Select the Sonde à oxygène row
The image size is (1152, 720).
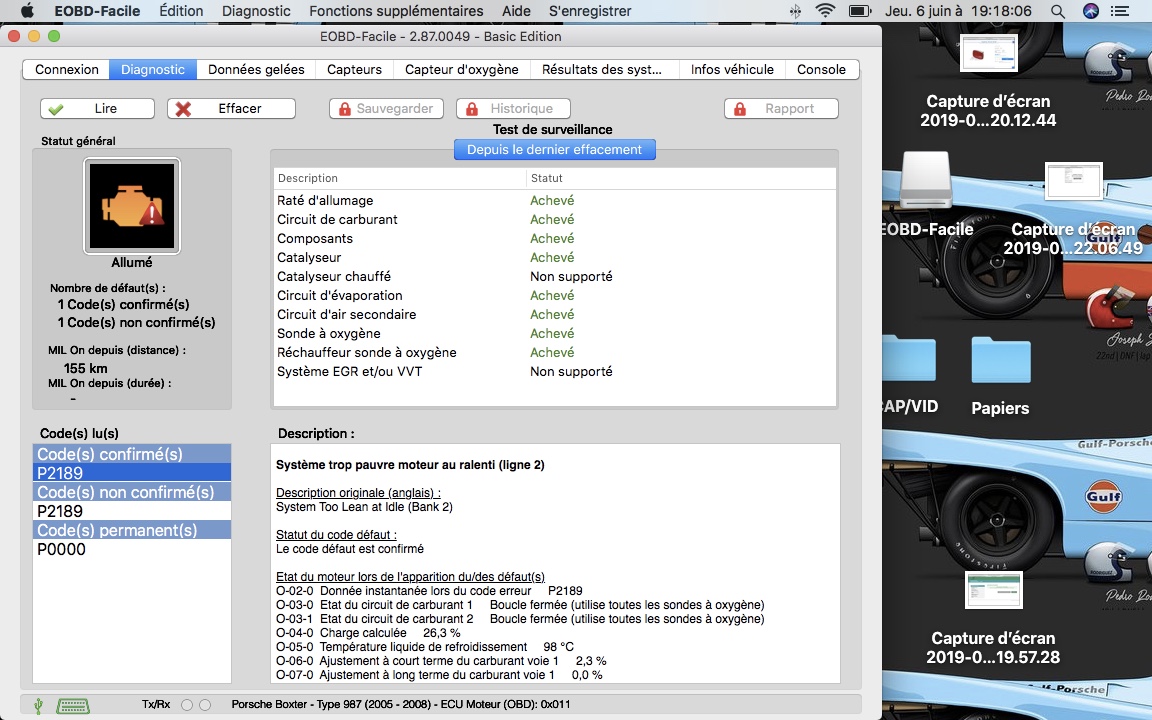coord(555,334)
